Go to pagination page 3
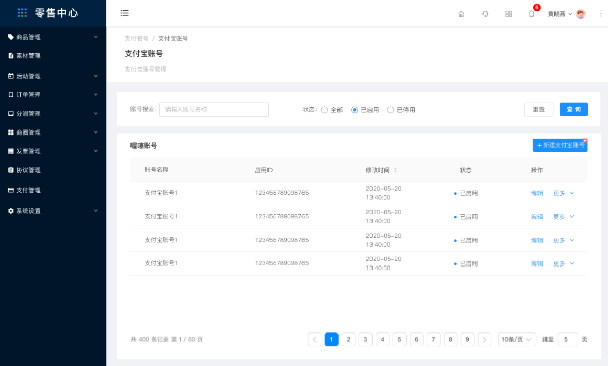 click(365, 339)
